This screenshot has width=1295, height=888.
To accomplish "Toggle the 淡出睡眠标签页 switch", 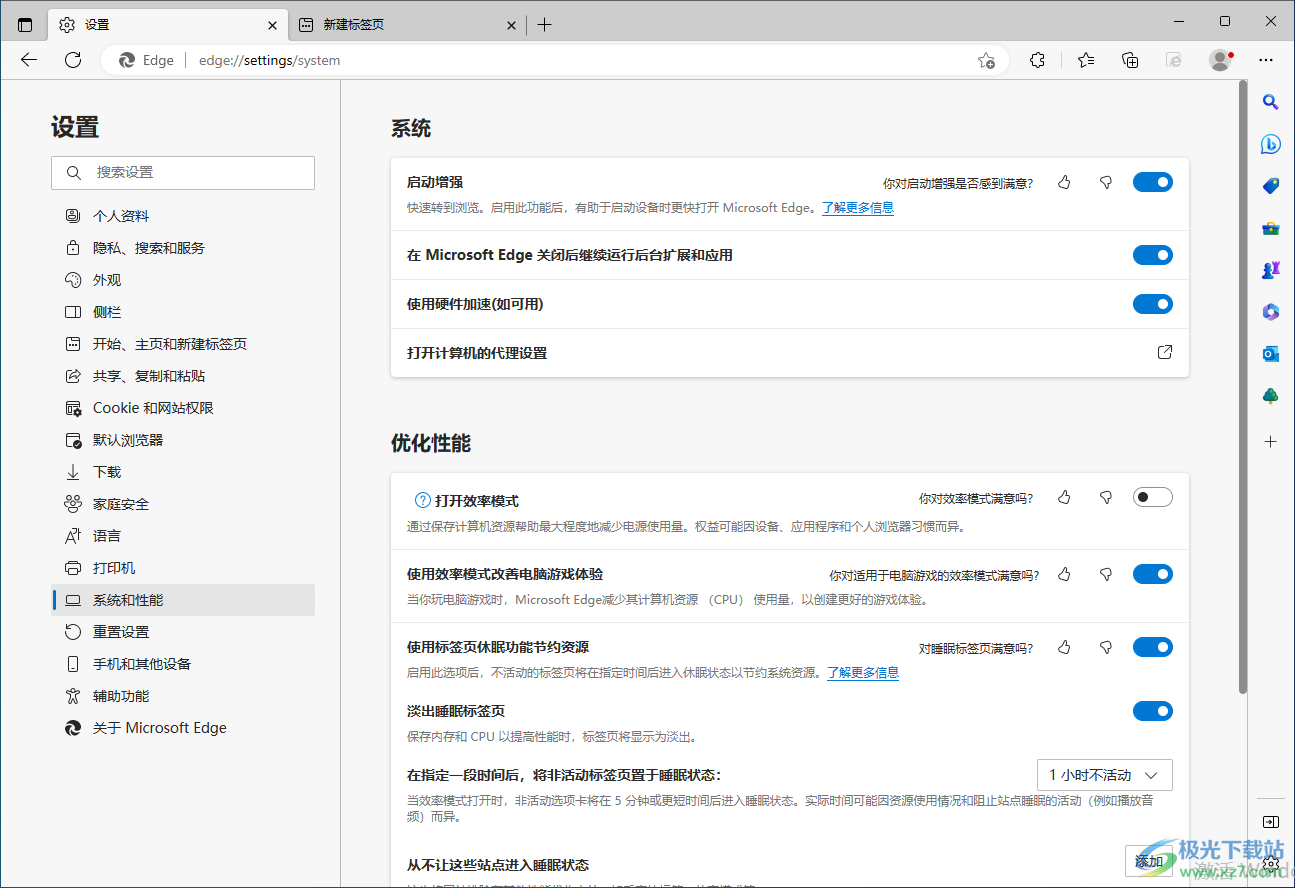I will (1152, 711).
